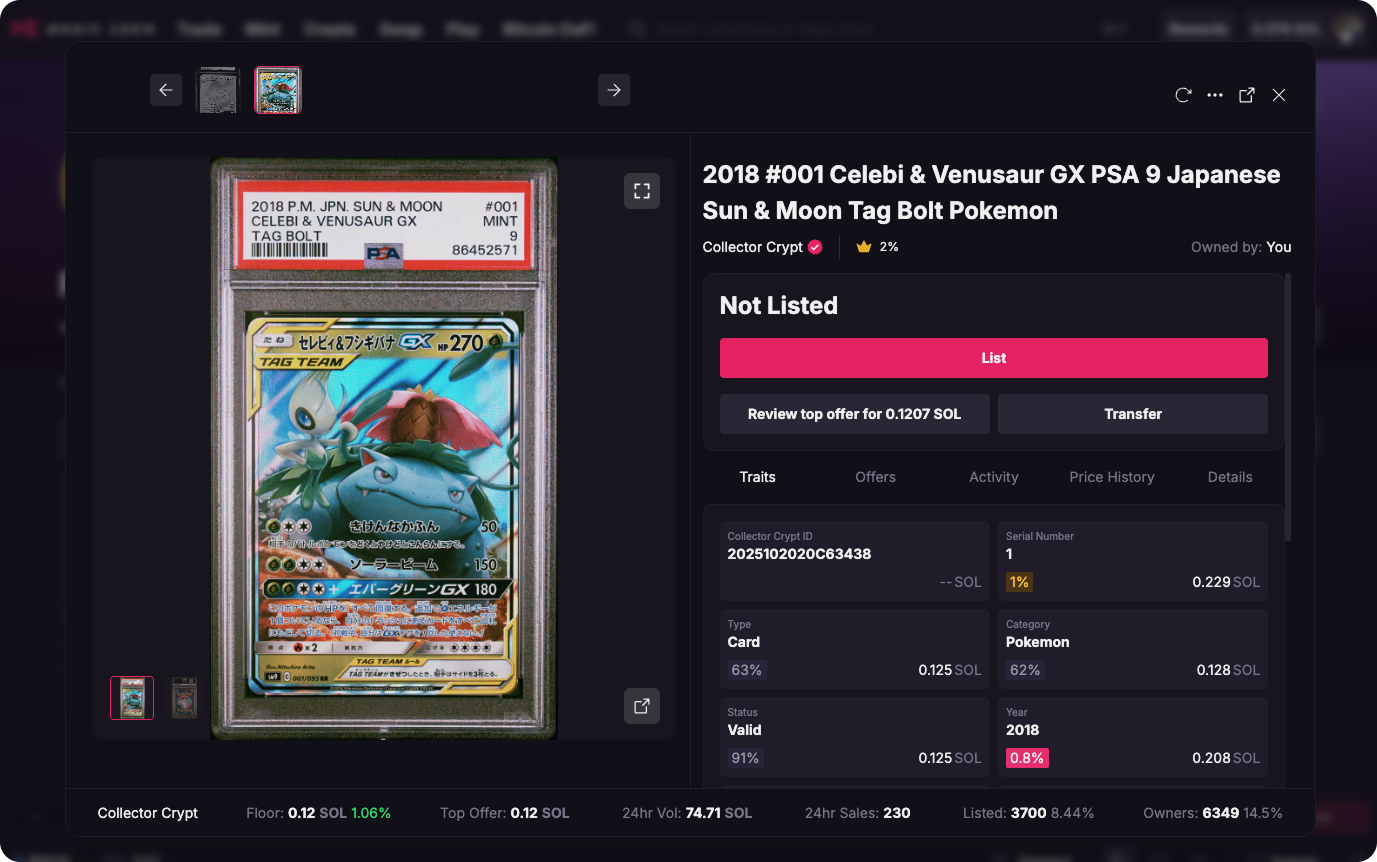
Task: Open the Activity tab
Action: [993, 477]
